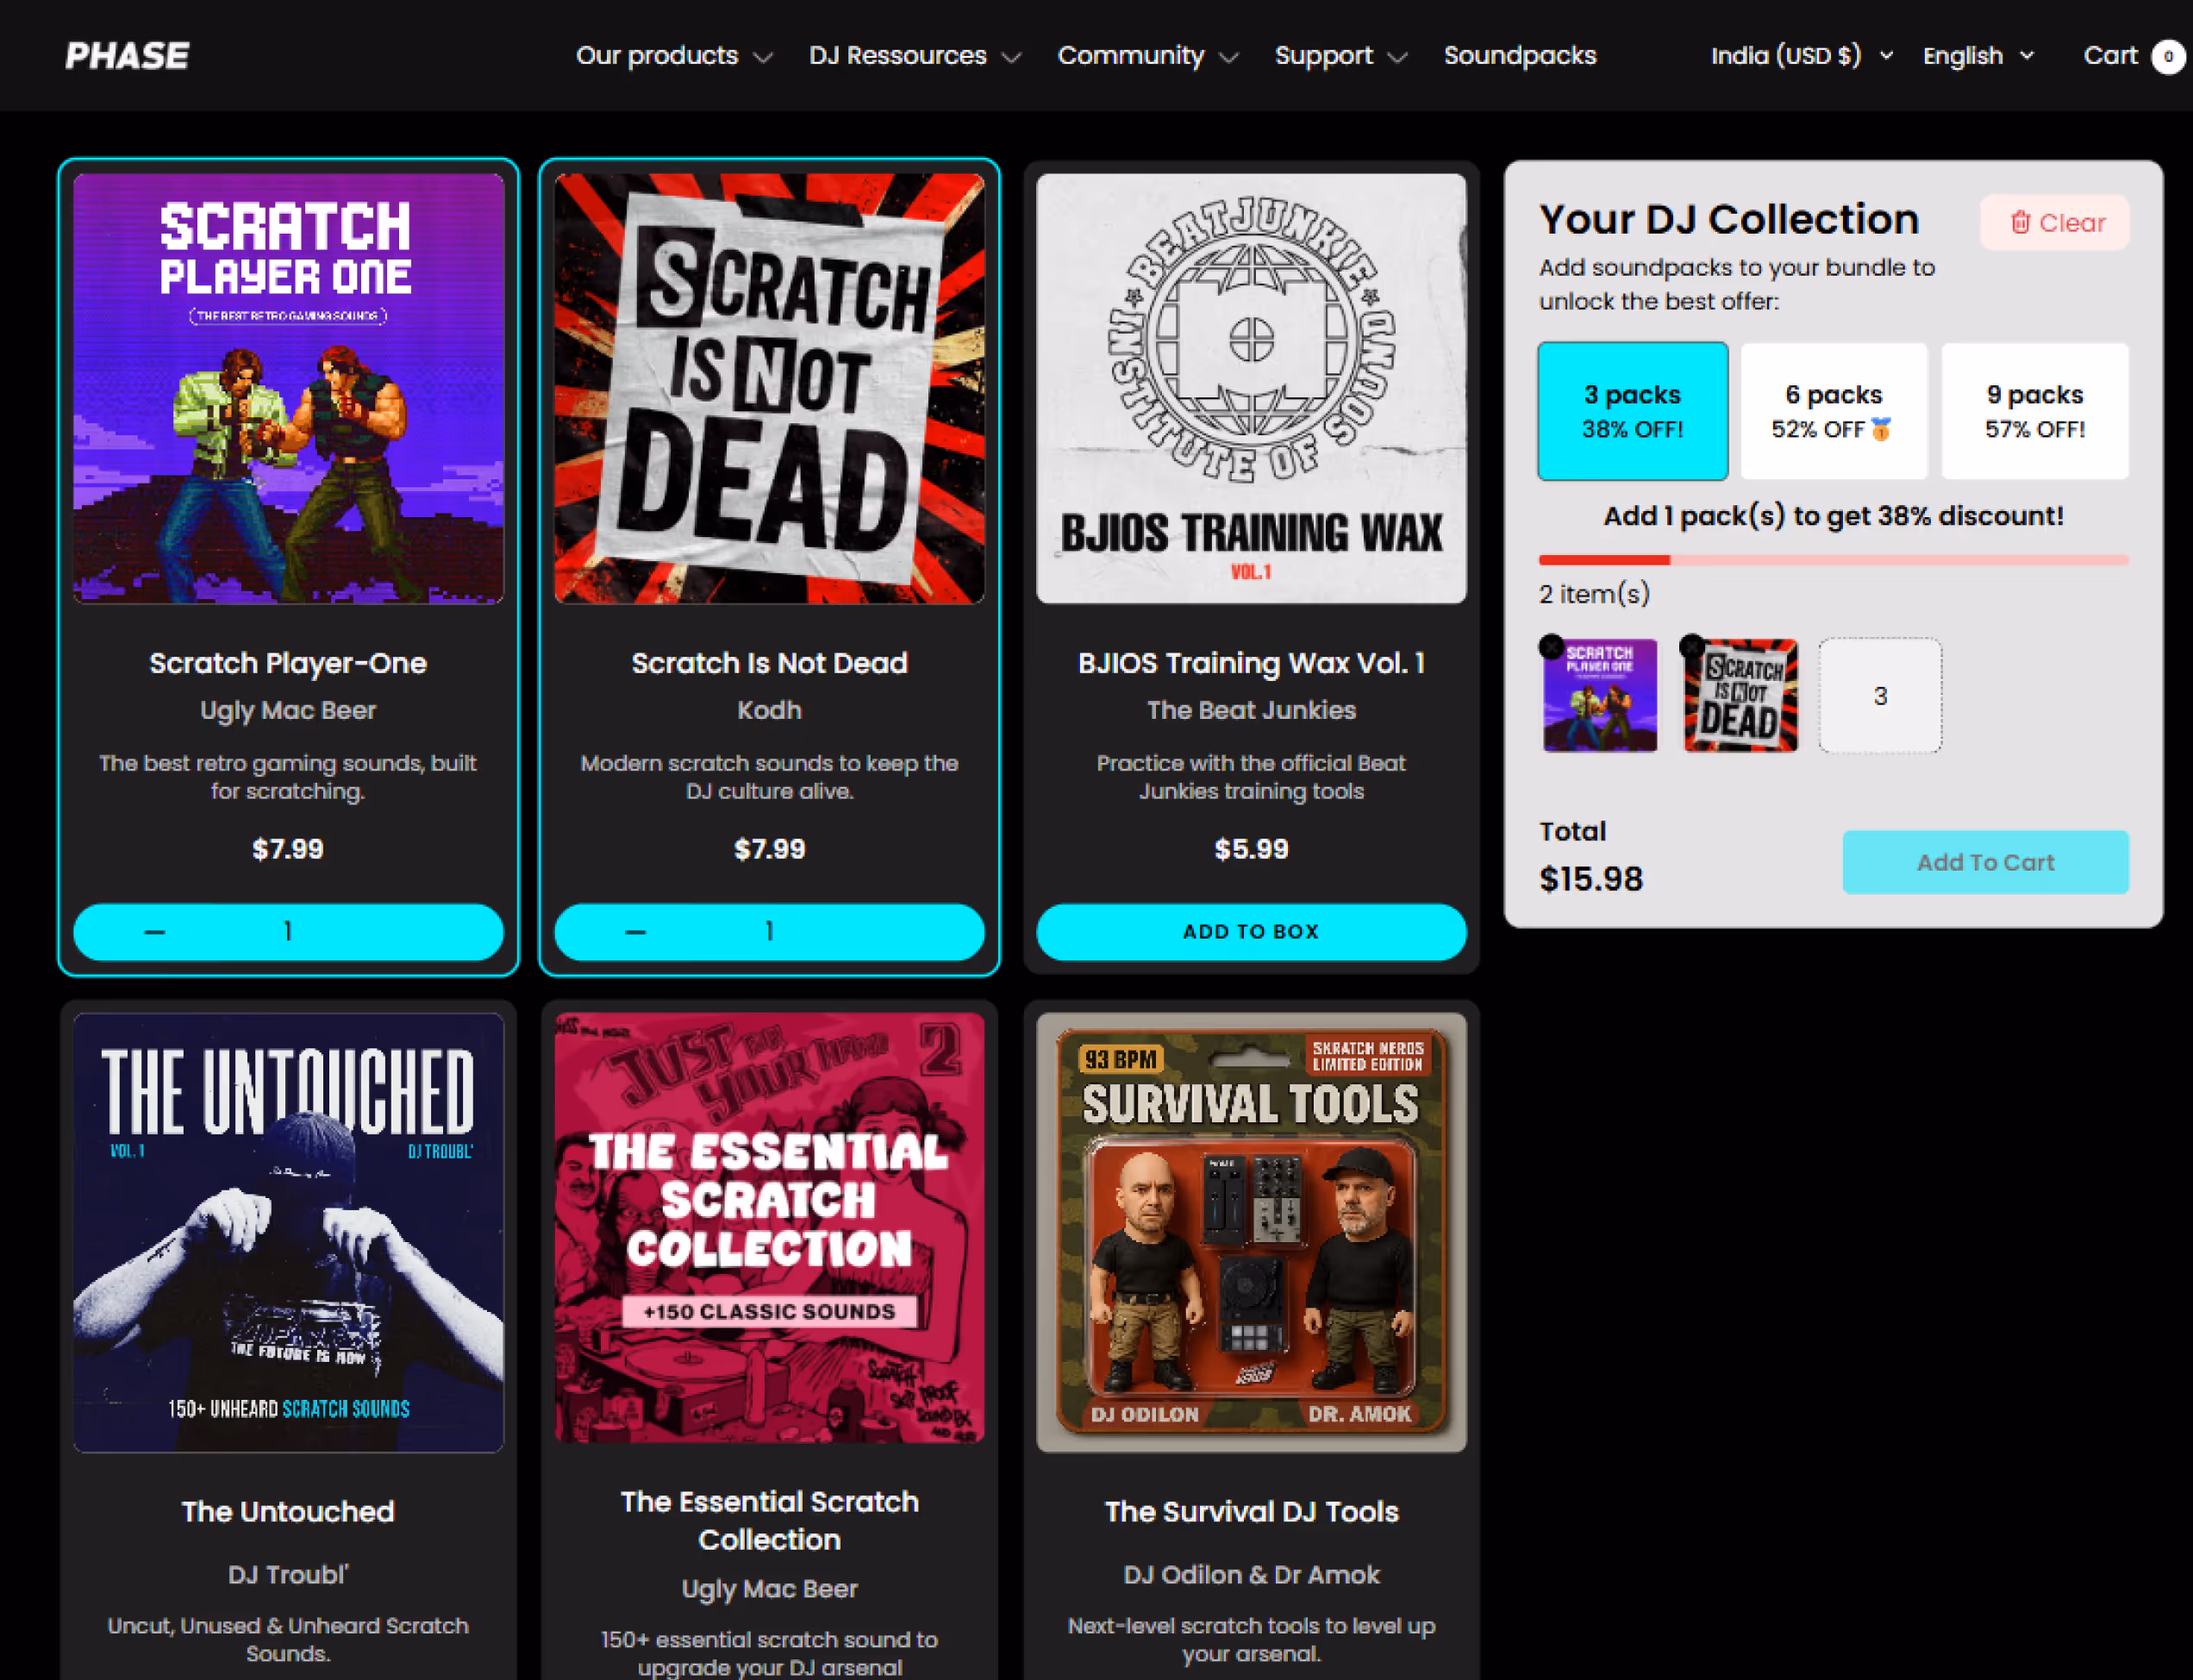
Task: Expand the Our products menu
Action: [673, 56]
